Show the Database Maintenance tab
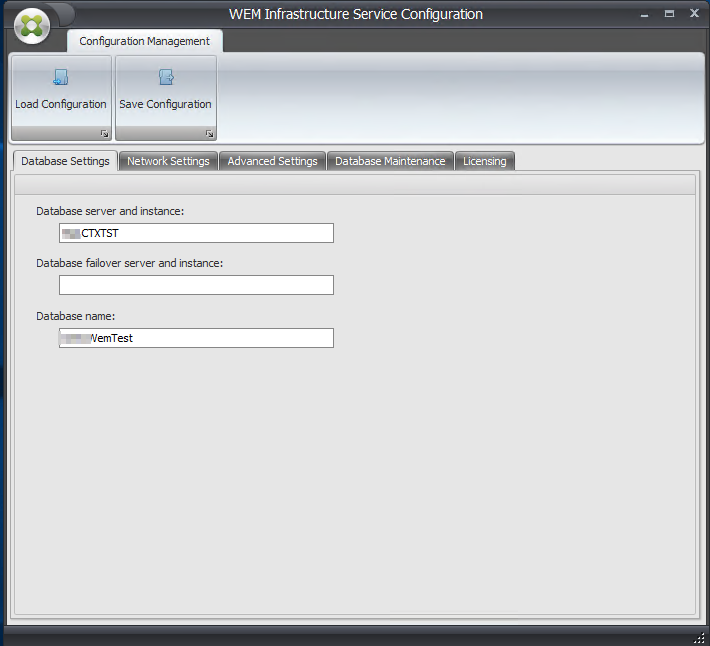The image size is (710, 646). [390, 161]
